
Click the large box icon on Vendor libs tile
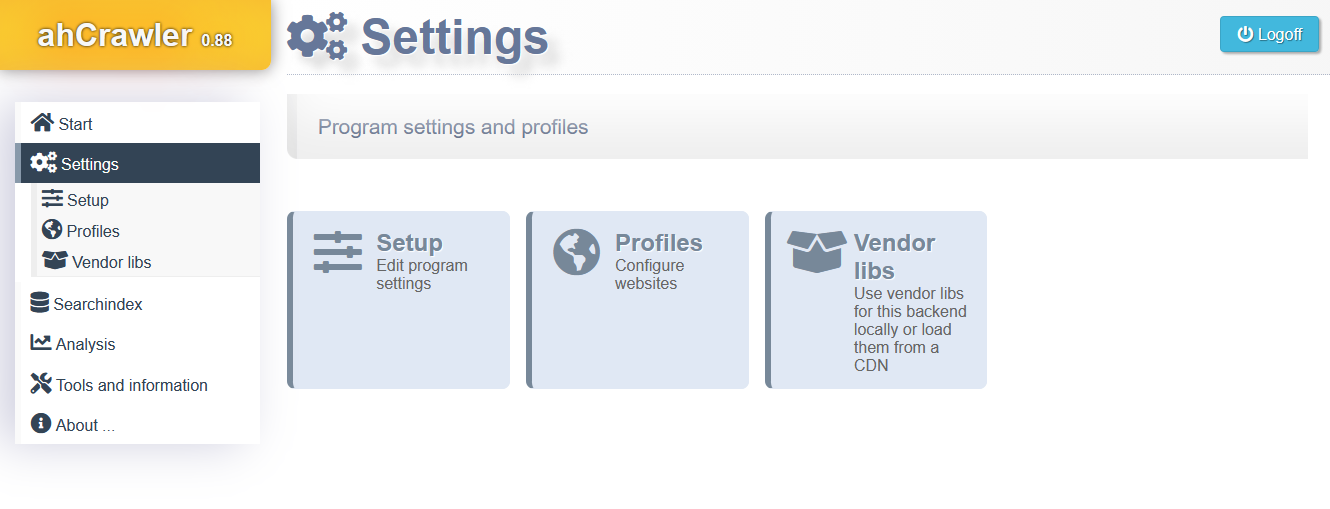(817, 251)
